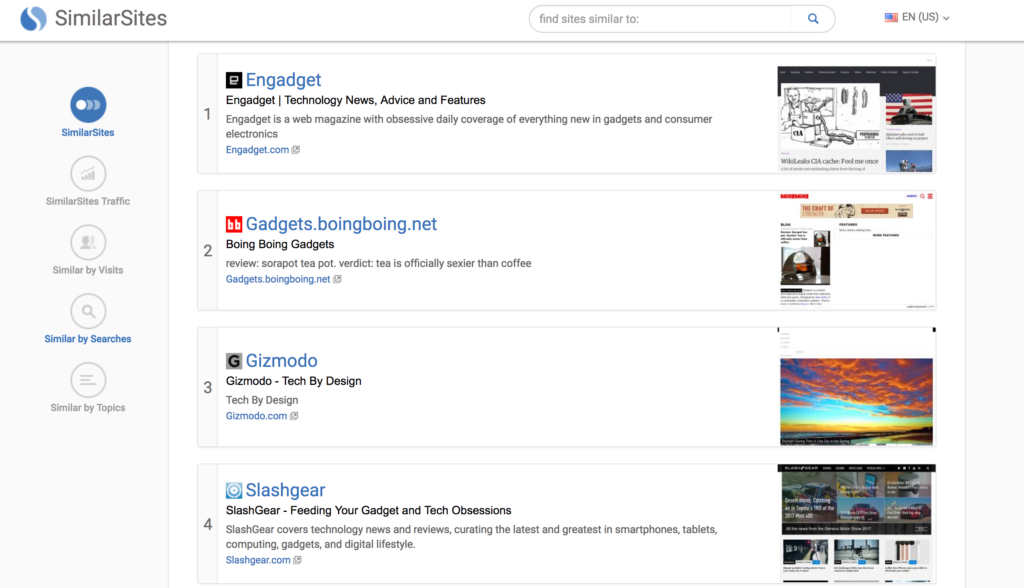The height and width of the screenshot is (588, 1024).
Task: Click the SimilarSites header wordmark
Action: coord(111,18)
